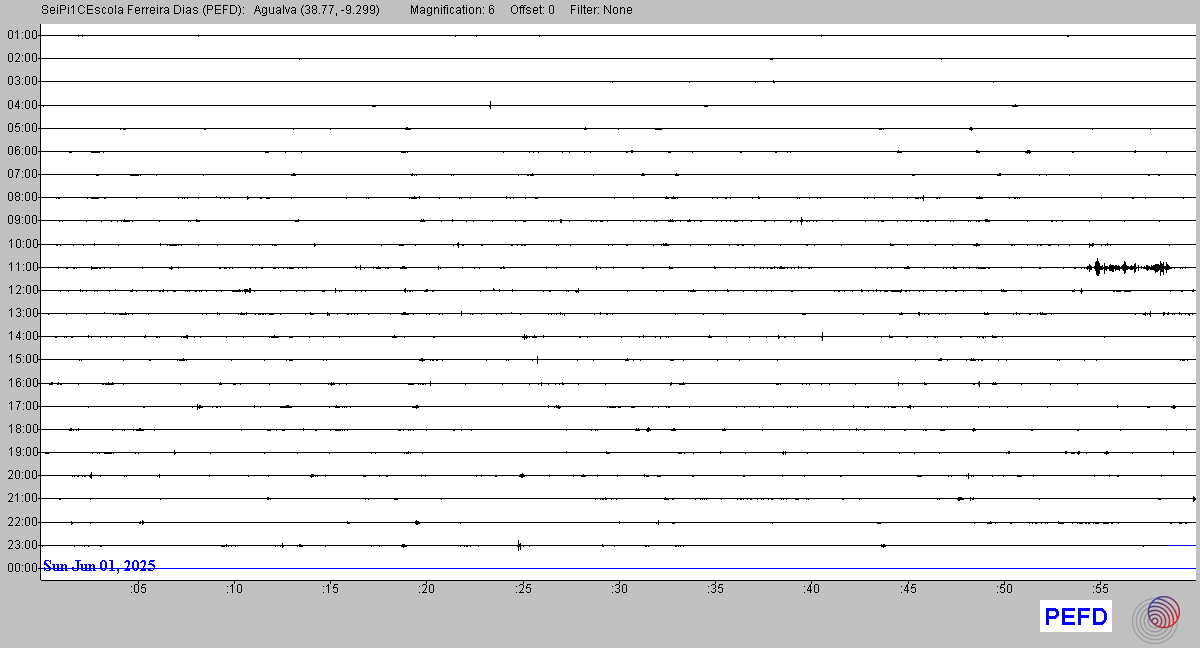The image size is (1200, 648).
Task: Click the 02:00 hour label
Action: coord(22,58)
